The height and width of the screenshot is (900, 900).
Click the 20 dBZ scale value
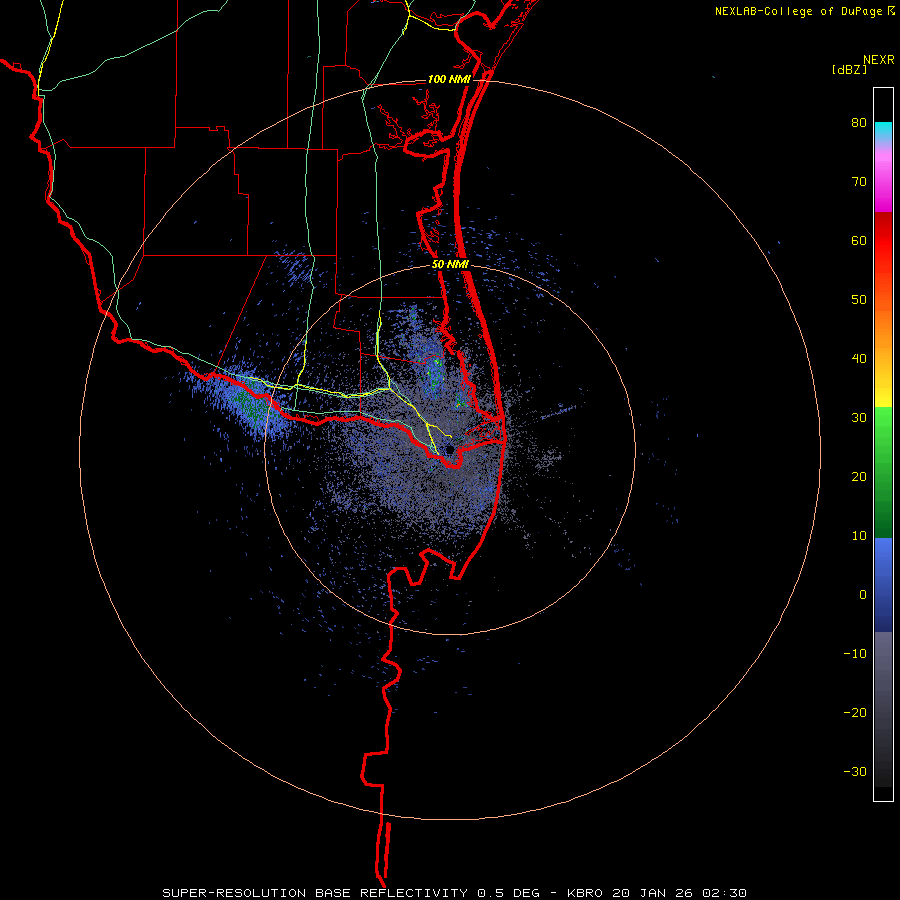[x=859, y=476]
